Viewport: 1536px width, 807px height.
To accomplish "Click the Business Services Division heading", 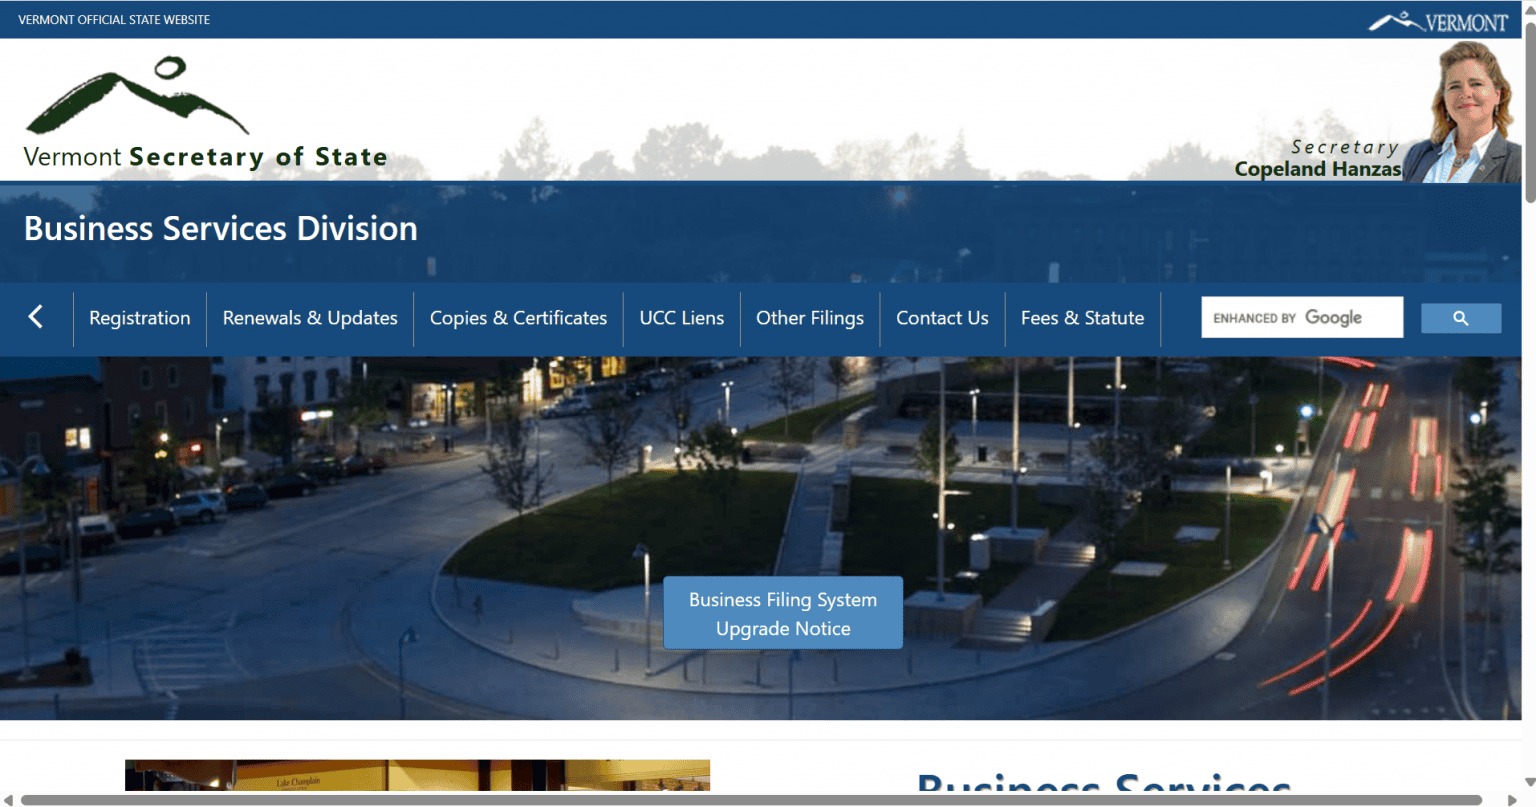I will tap(221, 229).
